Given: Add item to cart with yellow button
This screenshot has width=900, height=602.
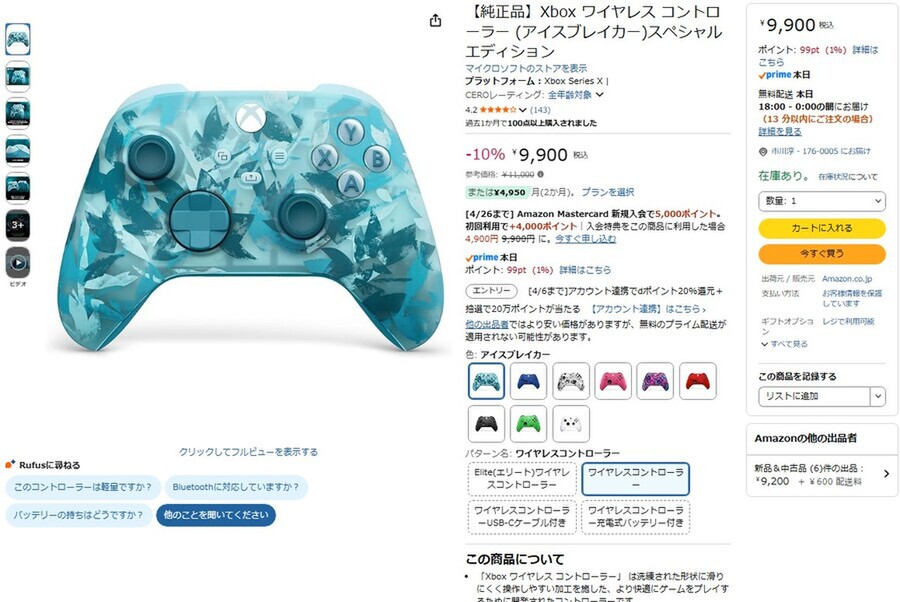Looking at the screenshot, I should click(x=821, y=228).
